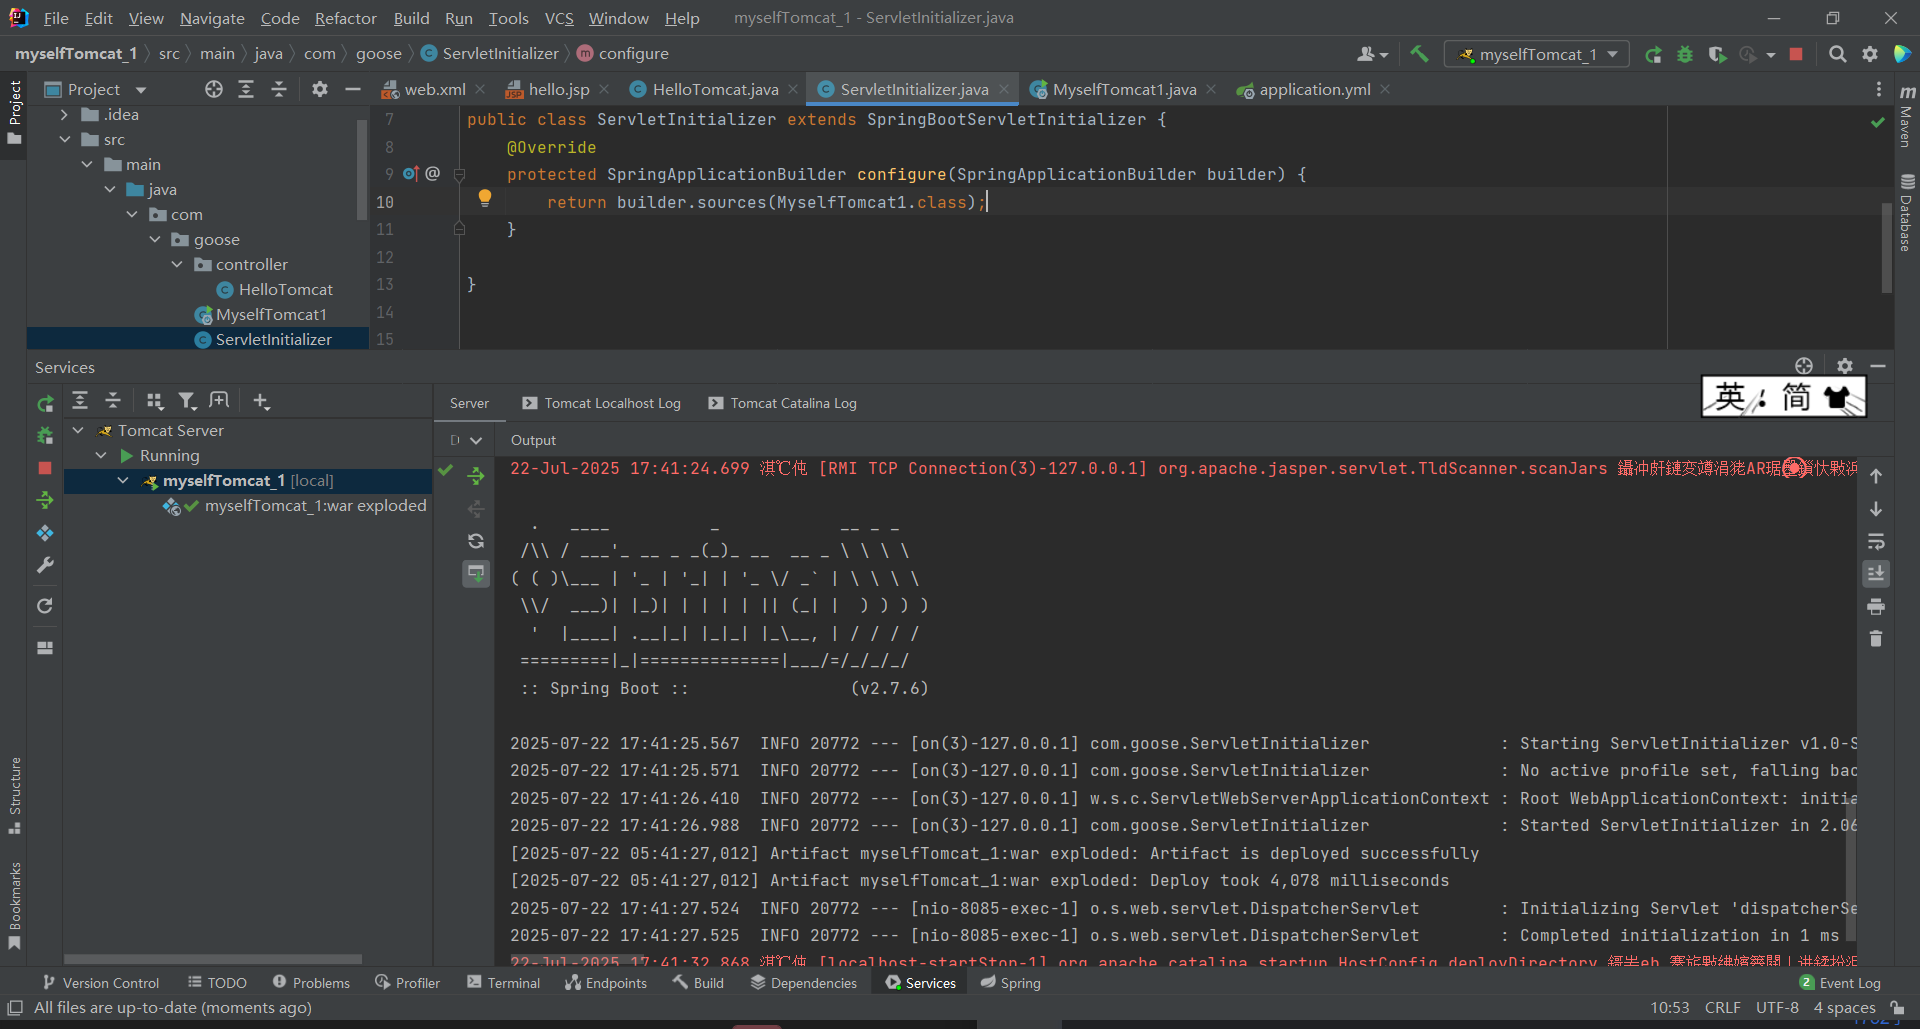Image resolution: width=1920 pixels, height=1029 pixels.
Task: Open Project panel options gear
Action: coord(320,89)
